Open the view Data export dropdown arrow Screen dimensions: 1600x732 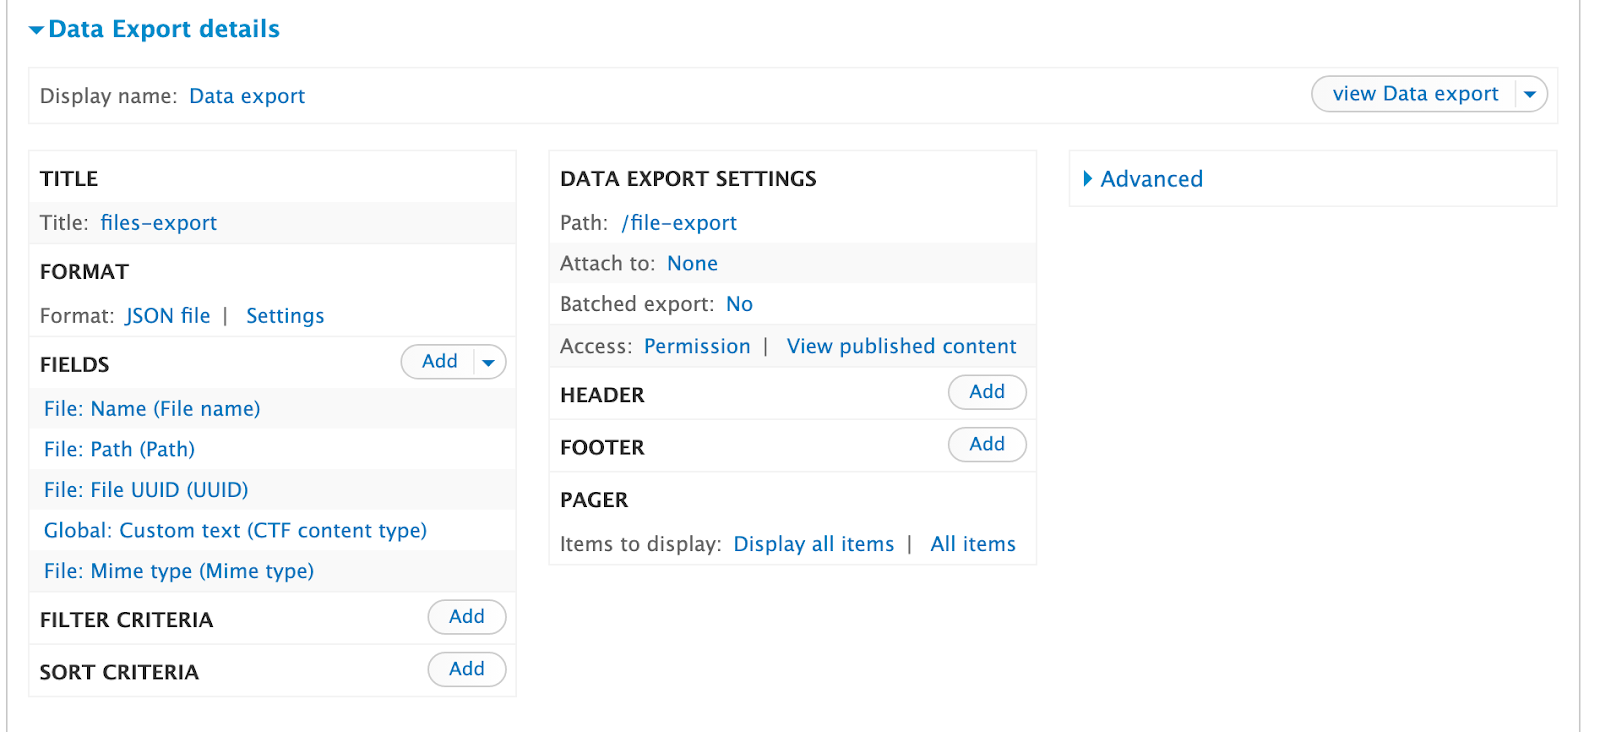pos(1530,95)
